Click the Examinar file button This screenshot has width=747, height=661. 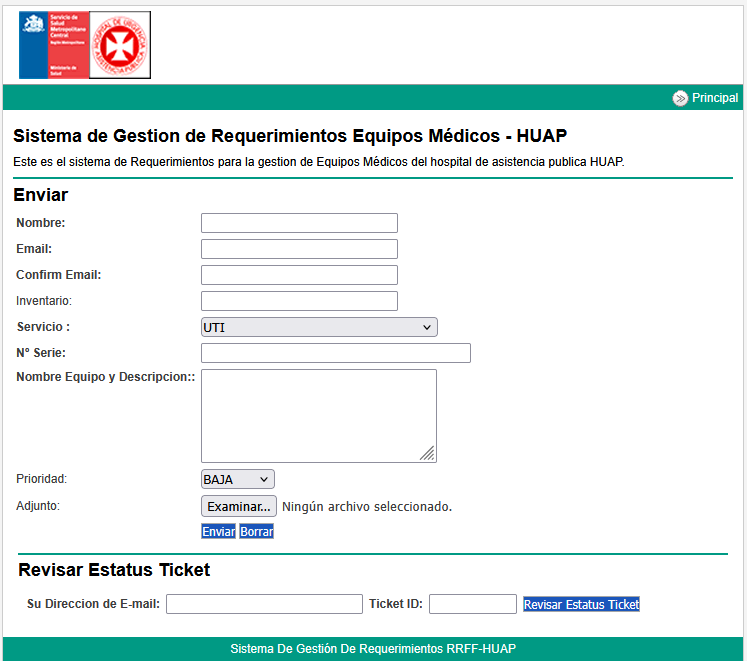[x=239, y=506]
